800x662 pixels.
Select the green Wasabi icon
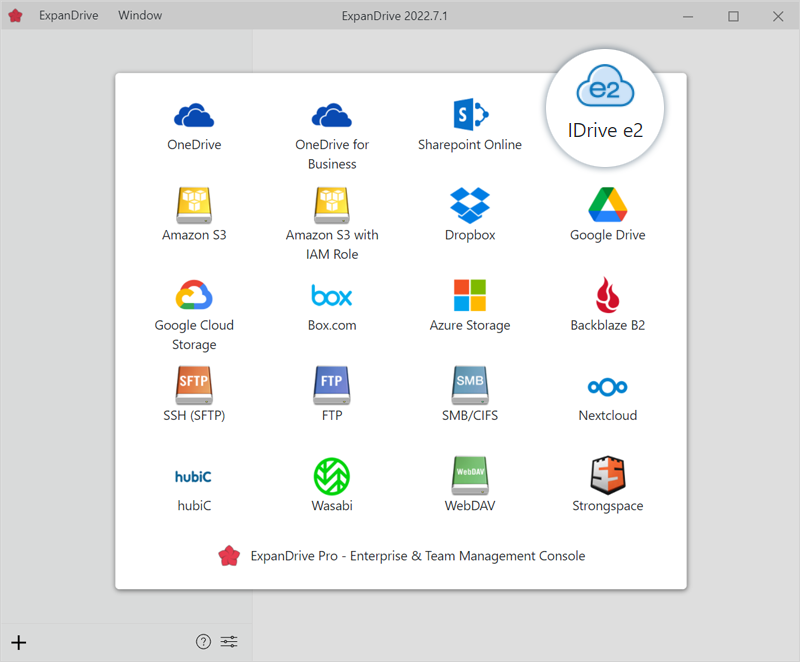point(332,476)
